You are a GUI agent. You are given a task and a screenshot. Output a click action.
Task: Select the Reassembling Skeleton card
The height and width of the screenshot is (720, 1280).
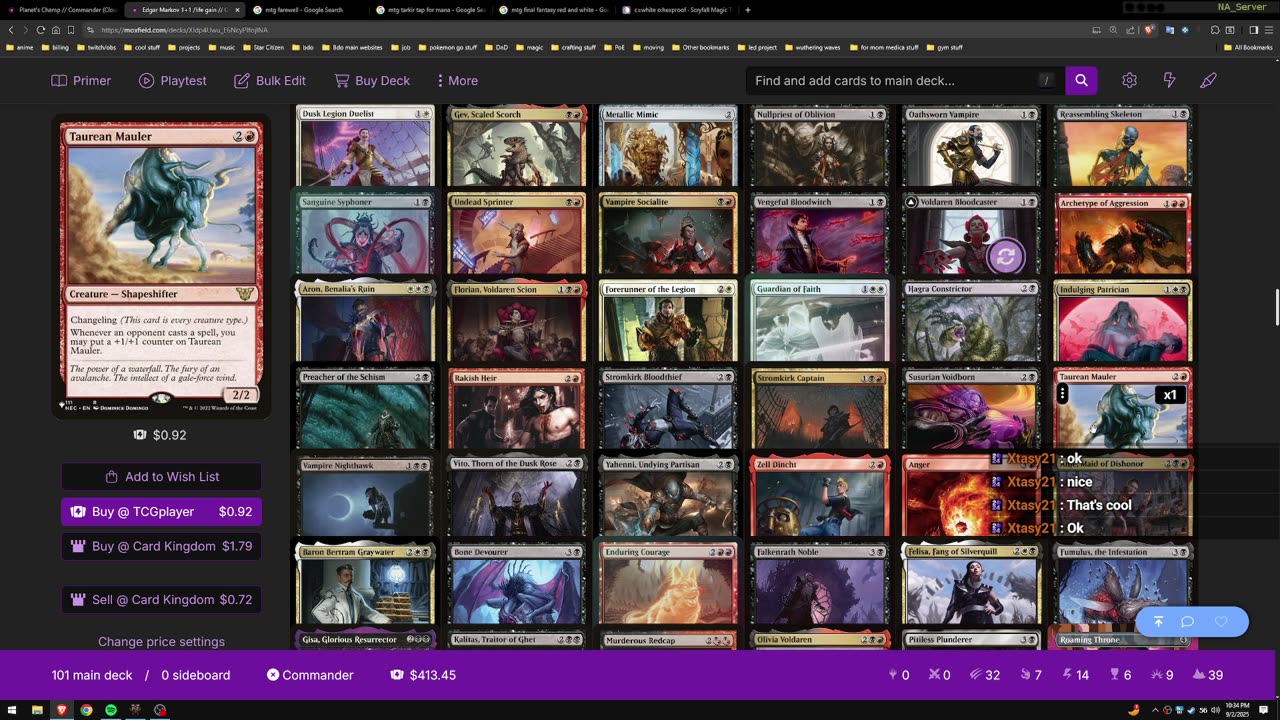(x=1122, y=146)
